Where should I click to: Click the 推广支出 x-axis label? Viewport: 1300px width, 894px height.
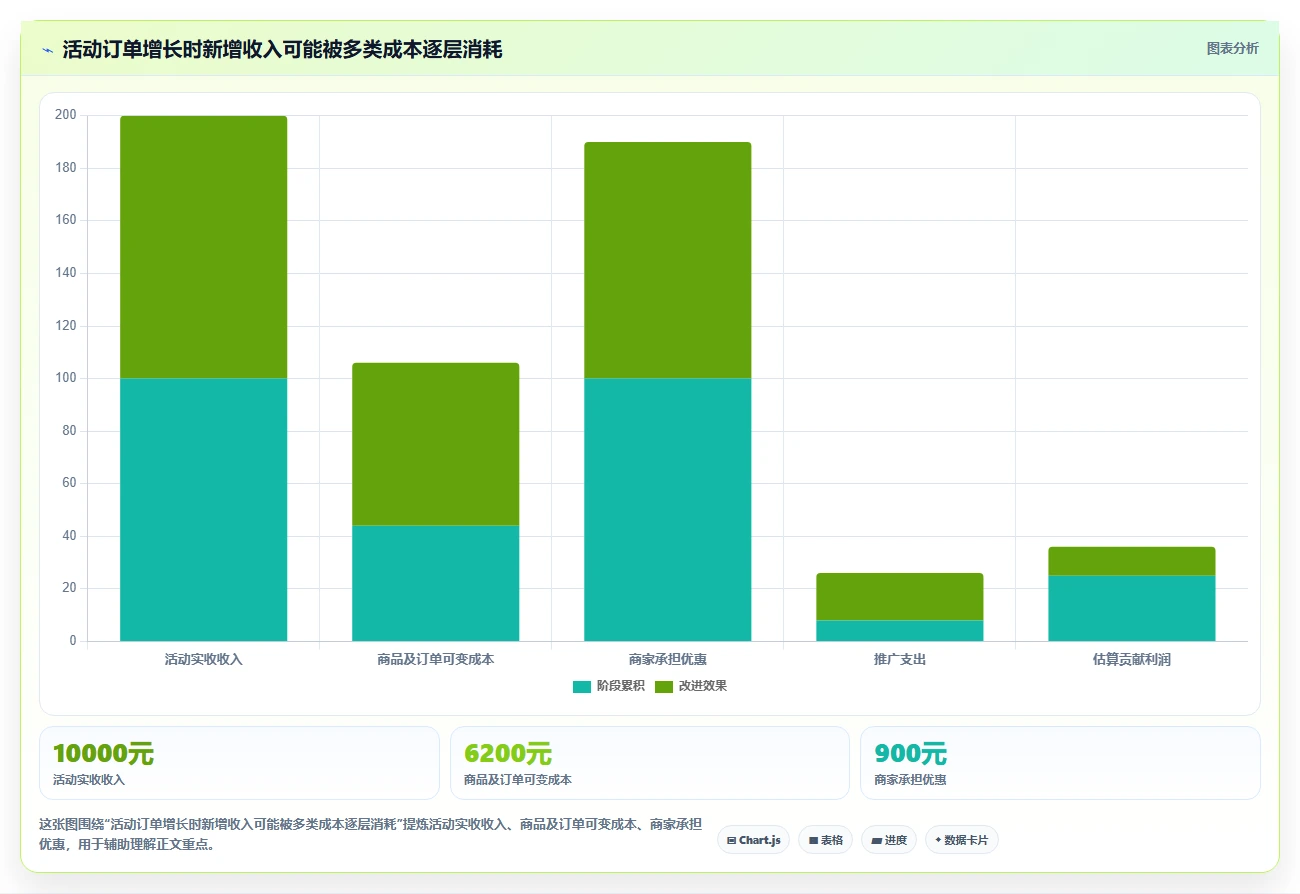tap(899, 660)
